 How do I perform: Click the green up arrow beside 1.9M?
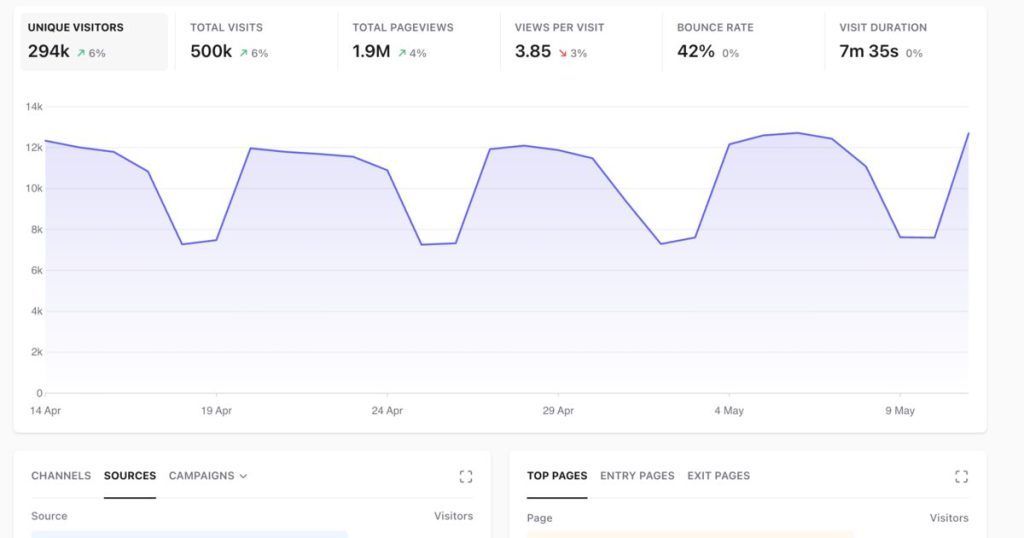402,53
